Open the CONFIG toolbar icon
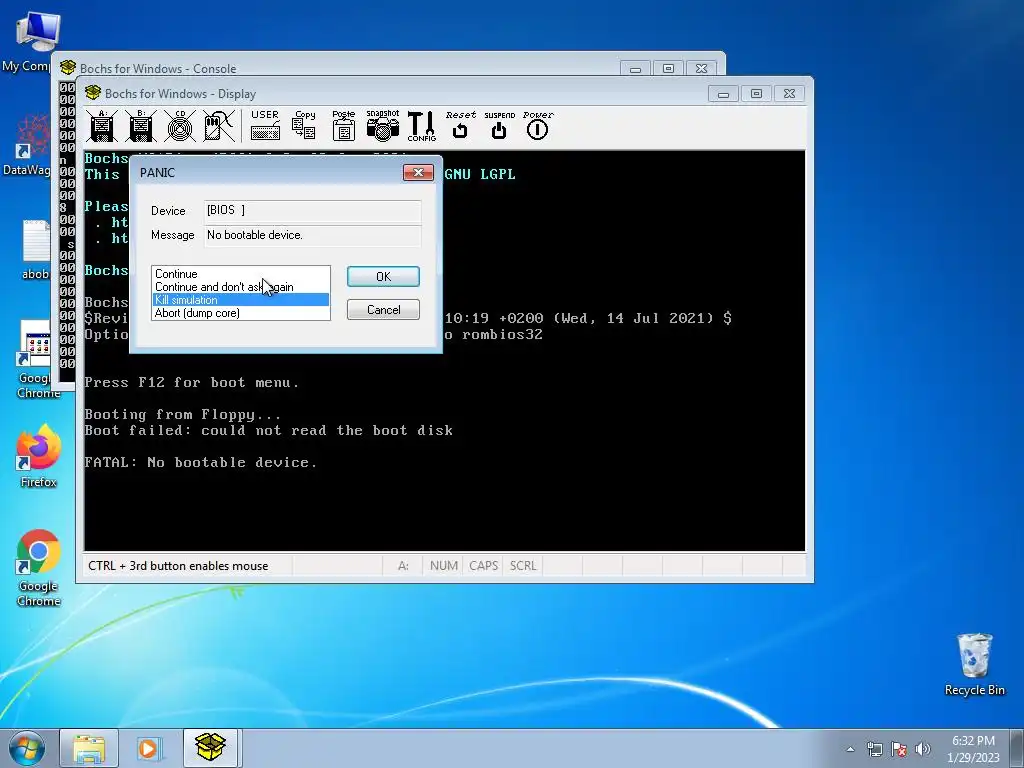 (x=421, y=125)
